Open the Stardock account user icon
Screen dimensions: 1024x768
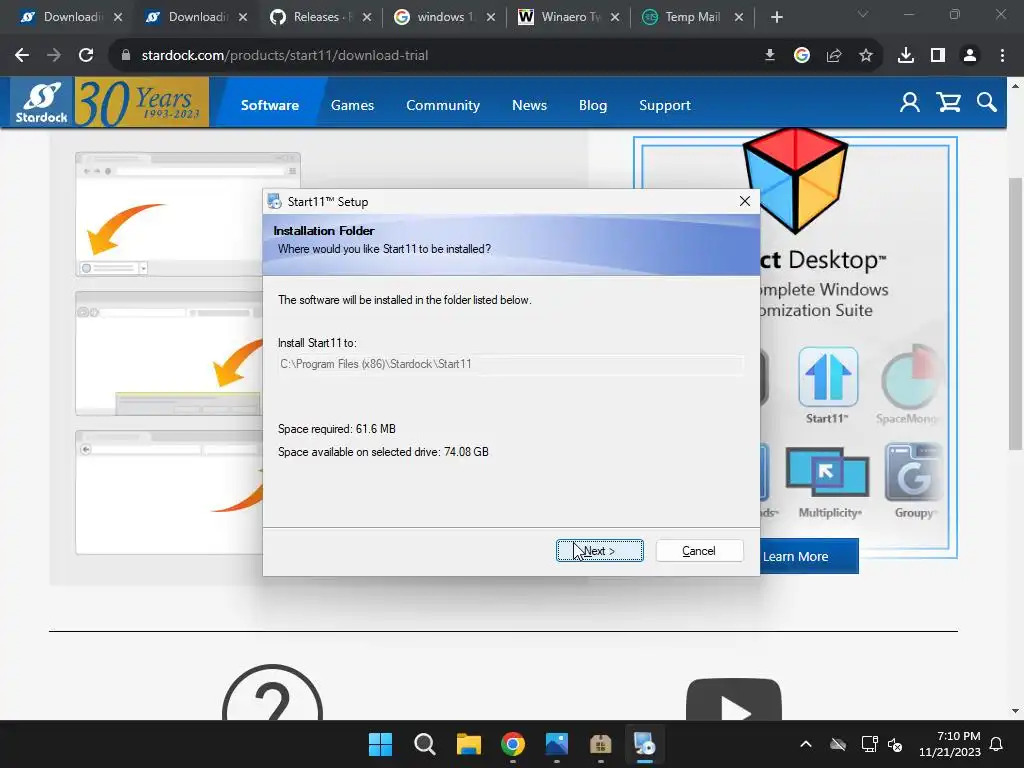coord(909,103)
